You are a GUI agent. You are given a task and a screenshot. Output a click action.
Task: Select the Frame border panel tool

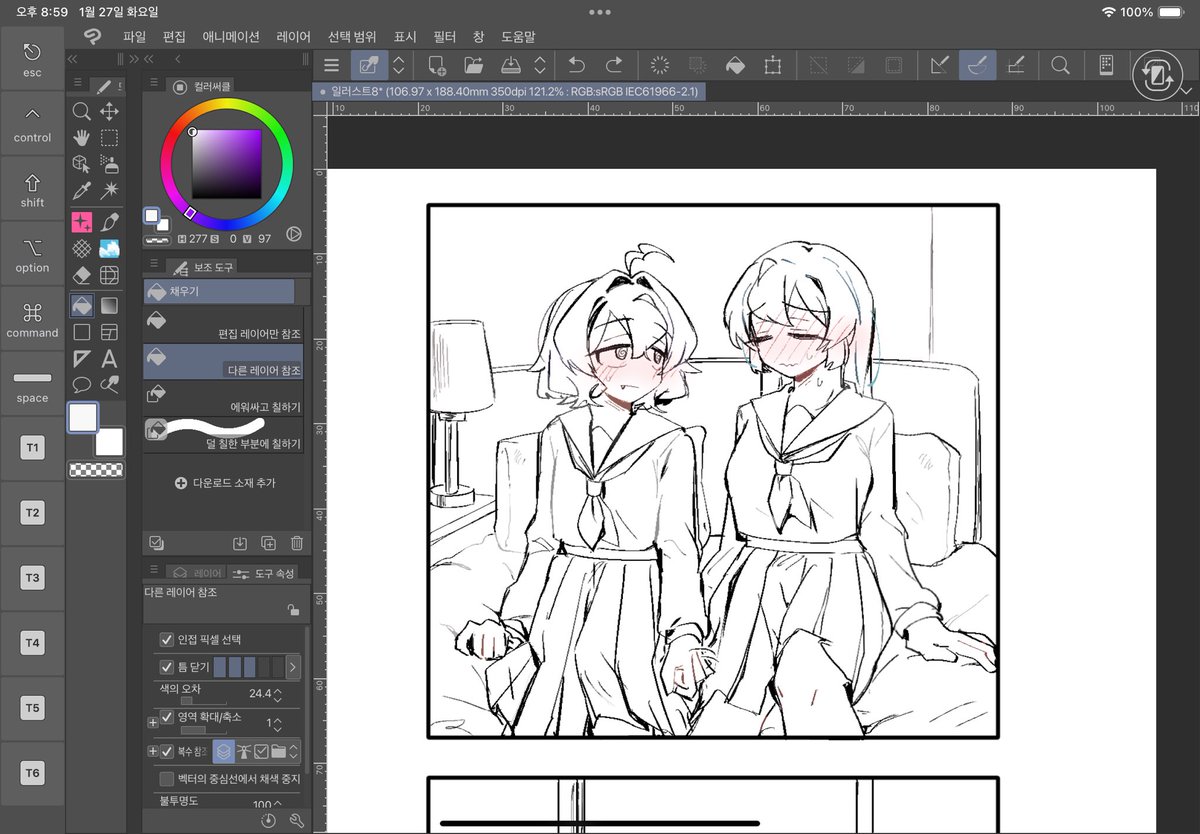[109, 332]
